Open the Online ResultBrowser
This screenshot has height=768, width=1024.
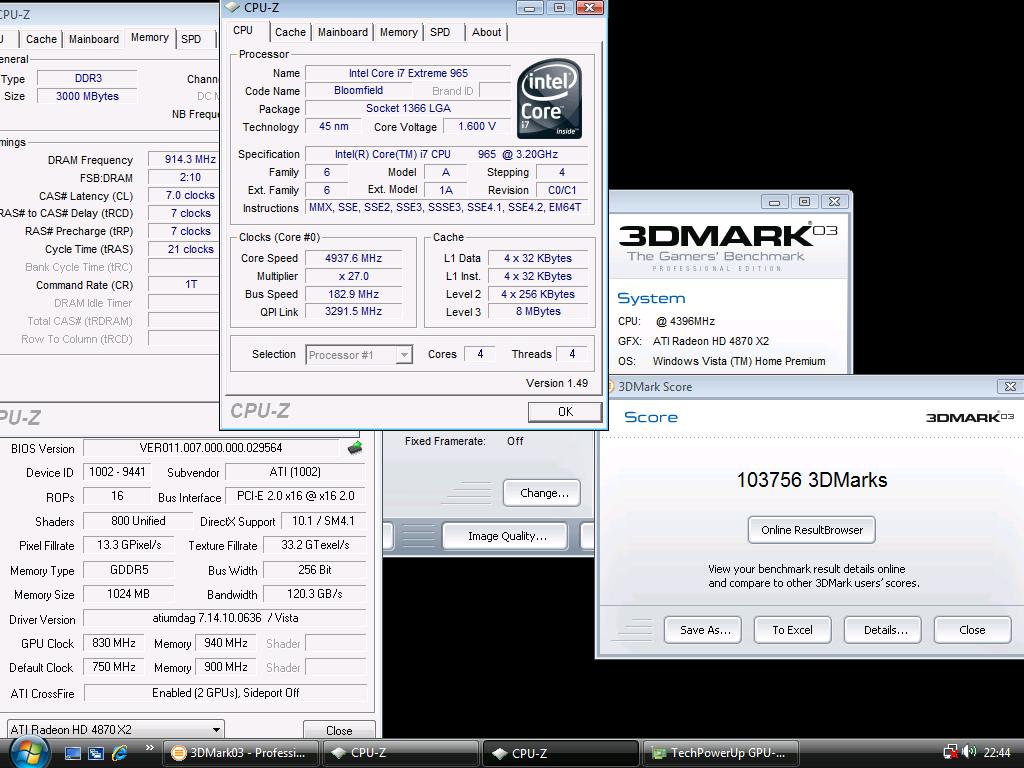(812, 530)
